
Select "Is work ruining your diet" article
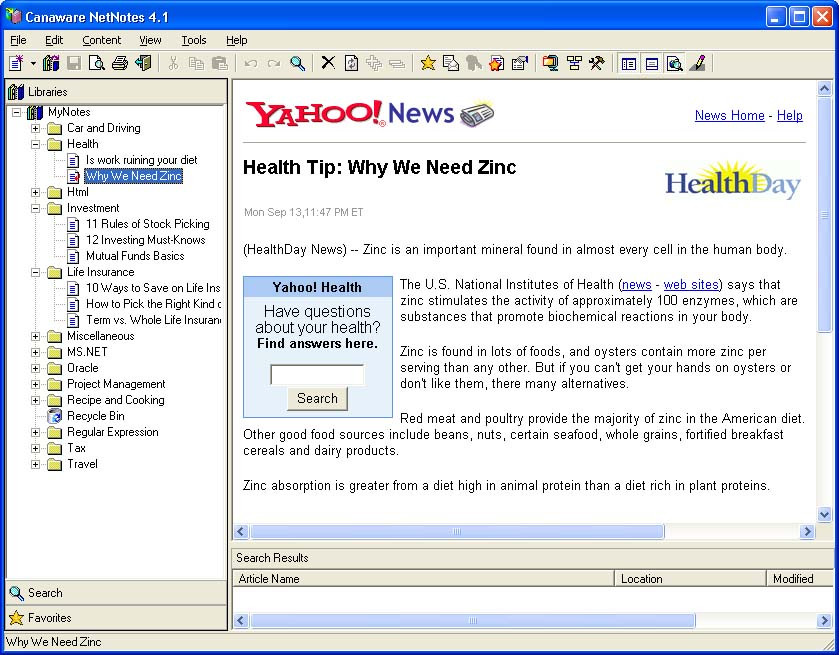coord(141,160)
